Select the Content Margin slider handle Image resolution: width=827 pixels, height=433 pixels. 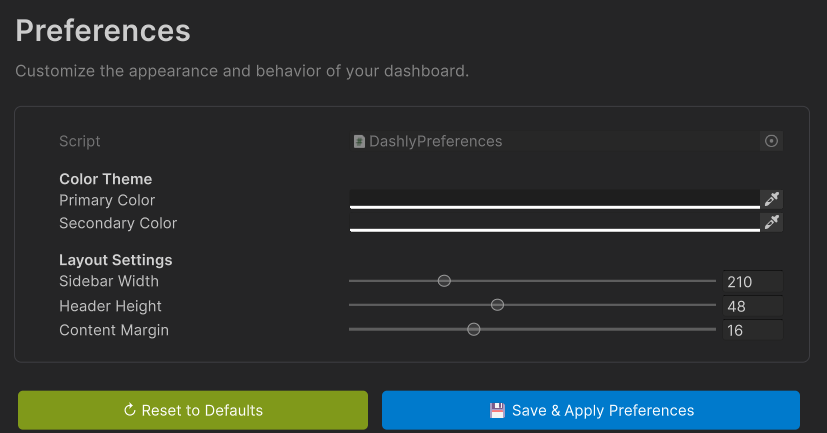[x=474, y=329]
